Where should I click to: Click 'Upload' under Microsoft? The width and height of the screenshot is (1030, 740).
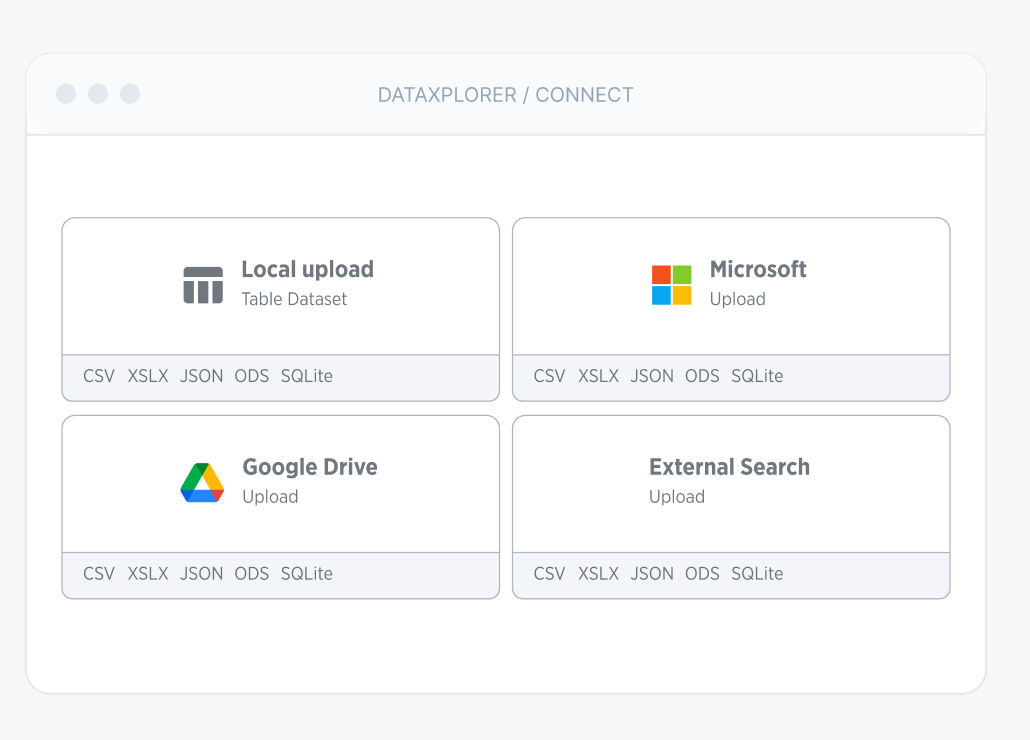738,299
